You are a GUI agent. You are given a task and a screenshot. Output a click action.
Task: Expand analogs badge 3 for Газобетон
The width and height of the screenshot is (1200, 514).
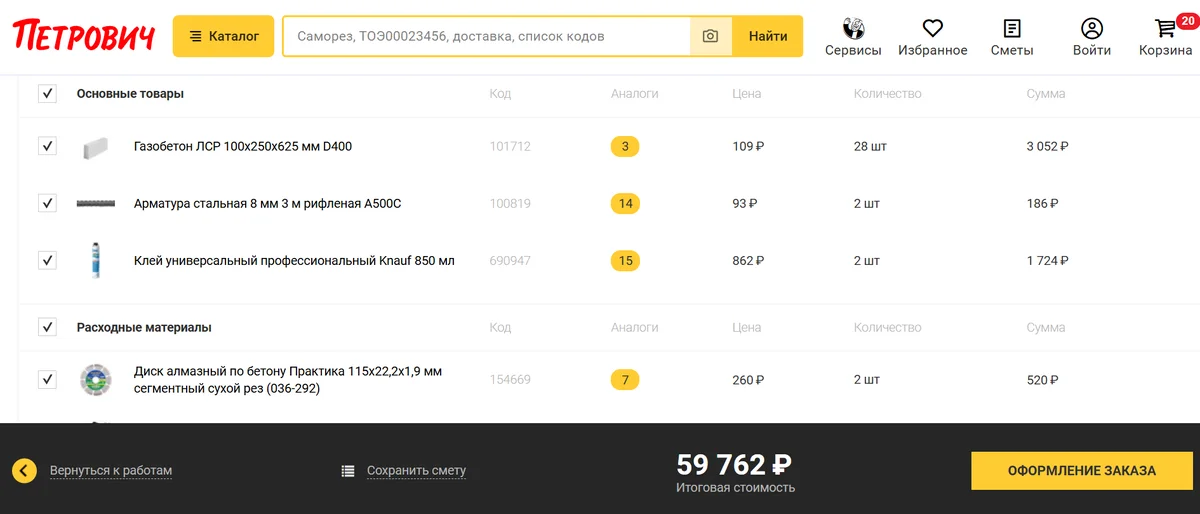[x=625, y=147]
